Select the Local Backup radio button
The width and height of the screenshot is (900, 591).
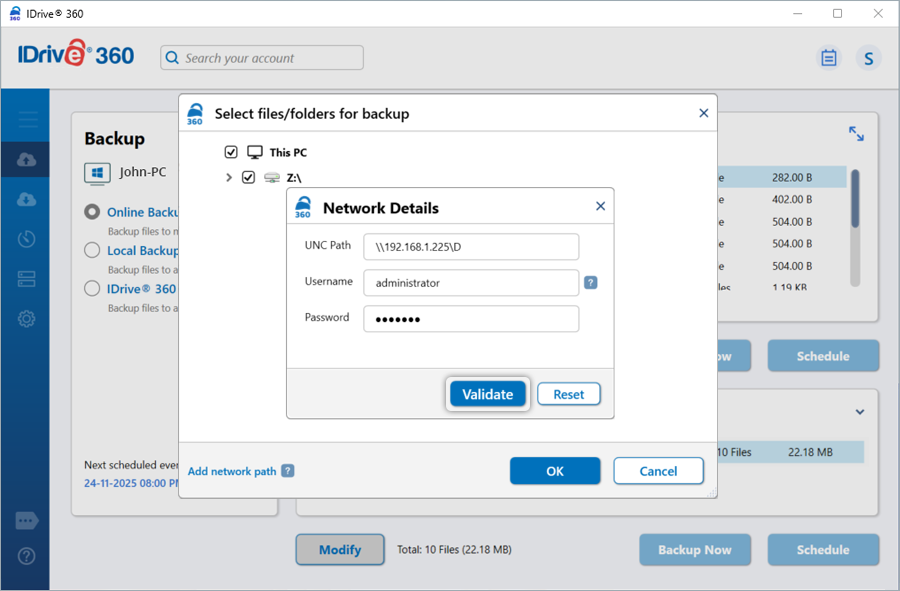coord(92,250)
